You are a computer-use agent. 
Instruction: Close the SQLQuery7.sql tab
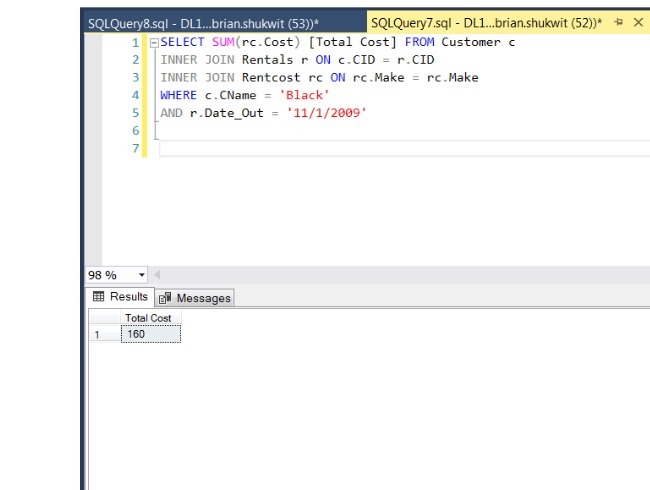pyautogui.click(x=638, y=22)
